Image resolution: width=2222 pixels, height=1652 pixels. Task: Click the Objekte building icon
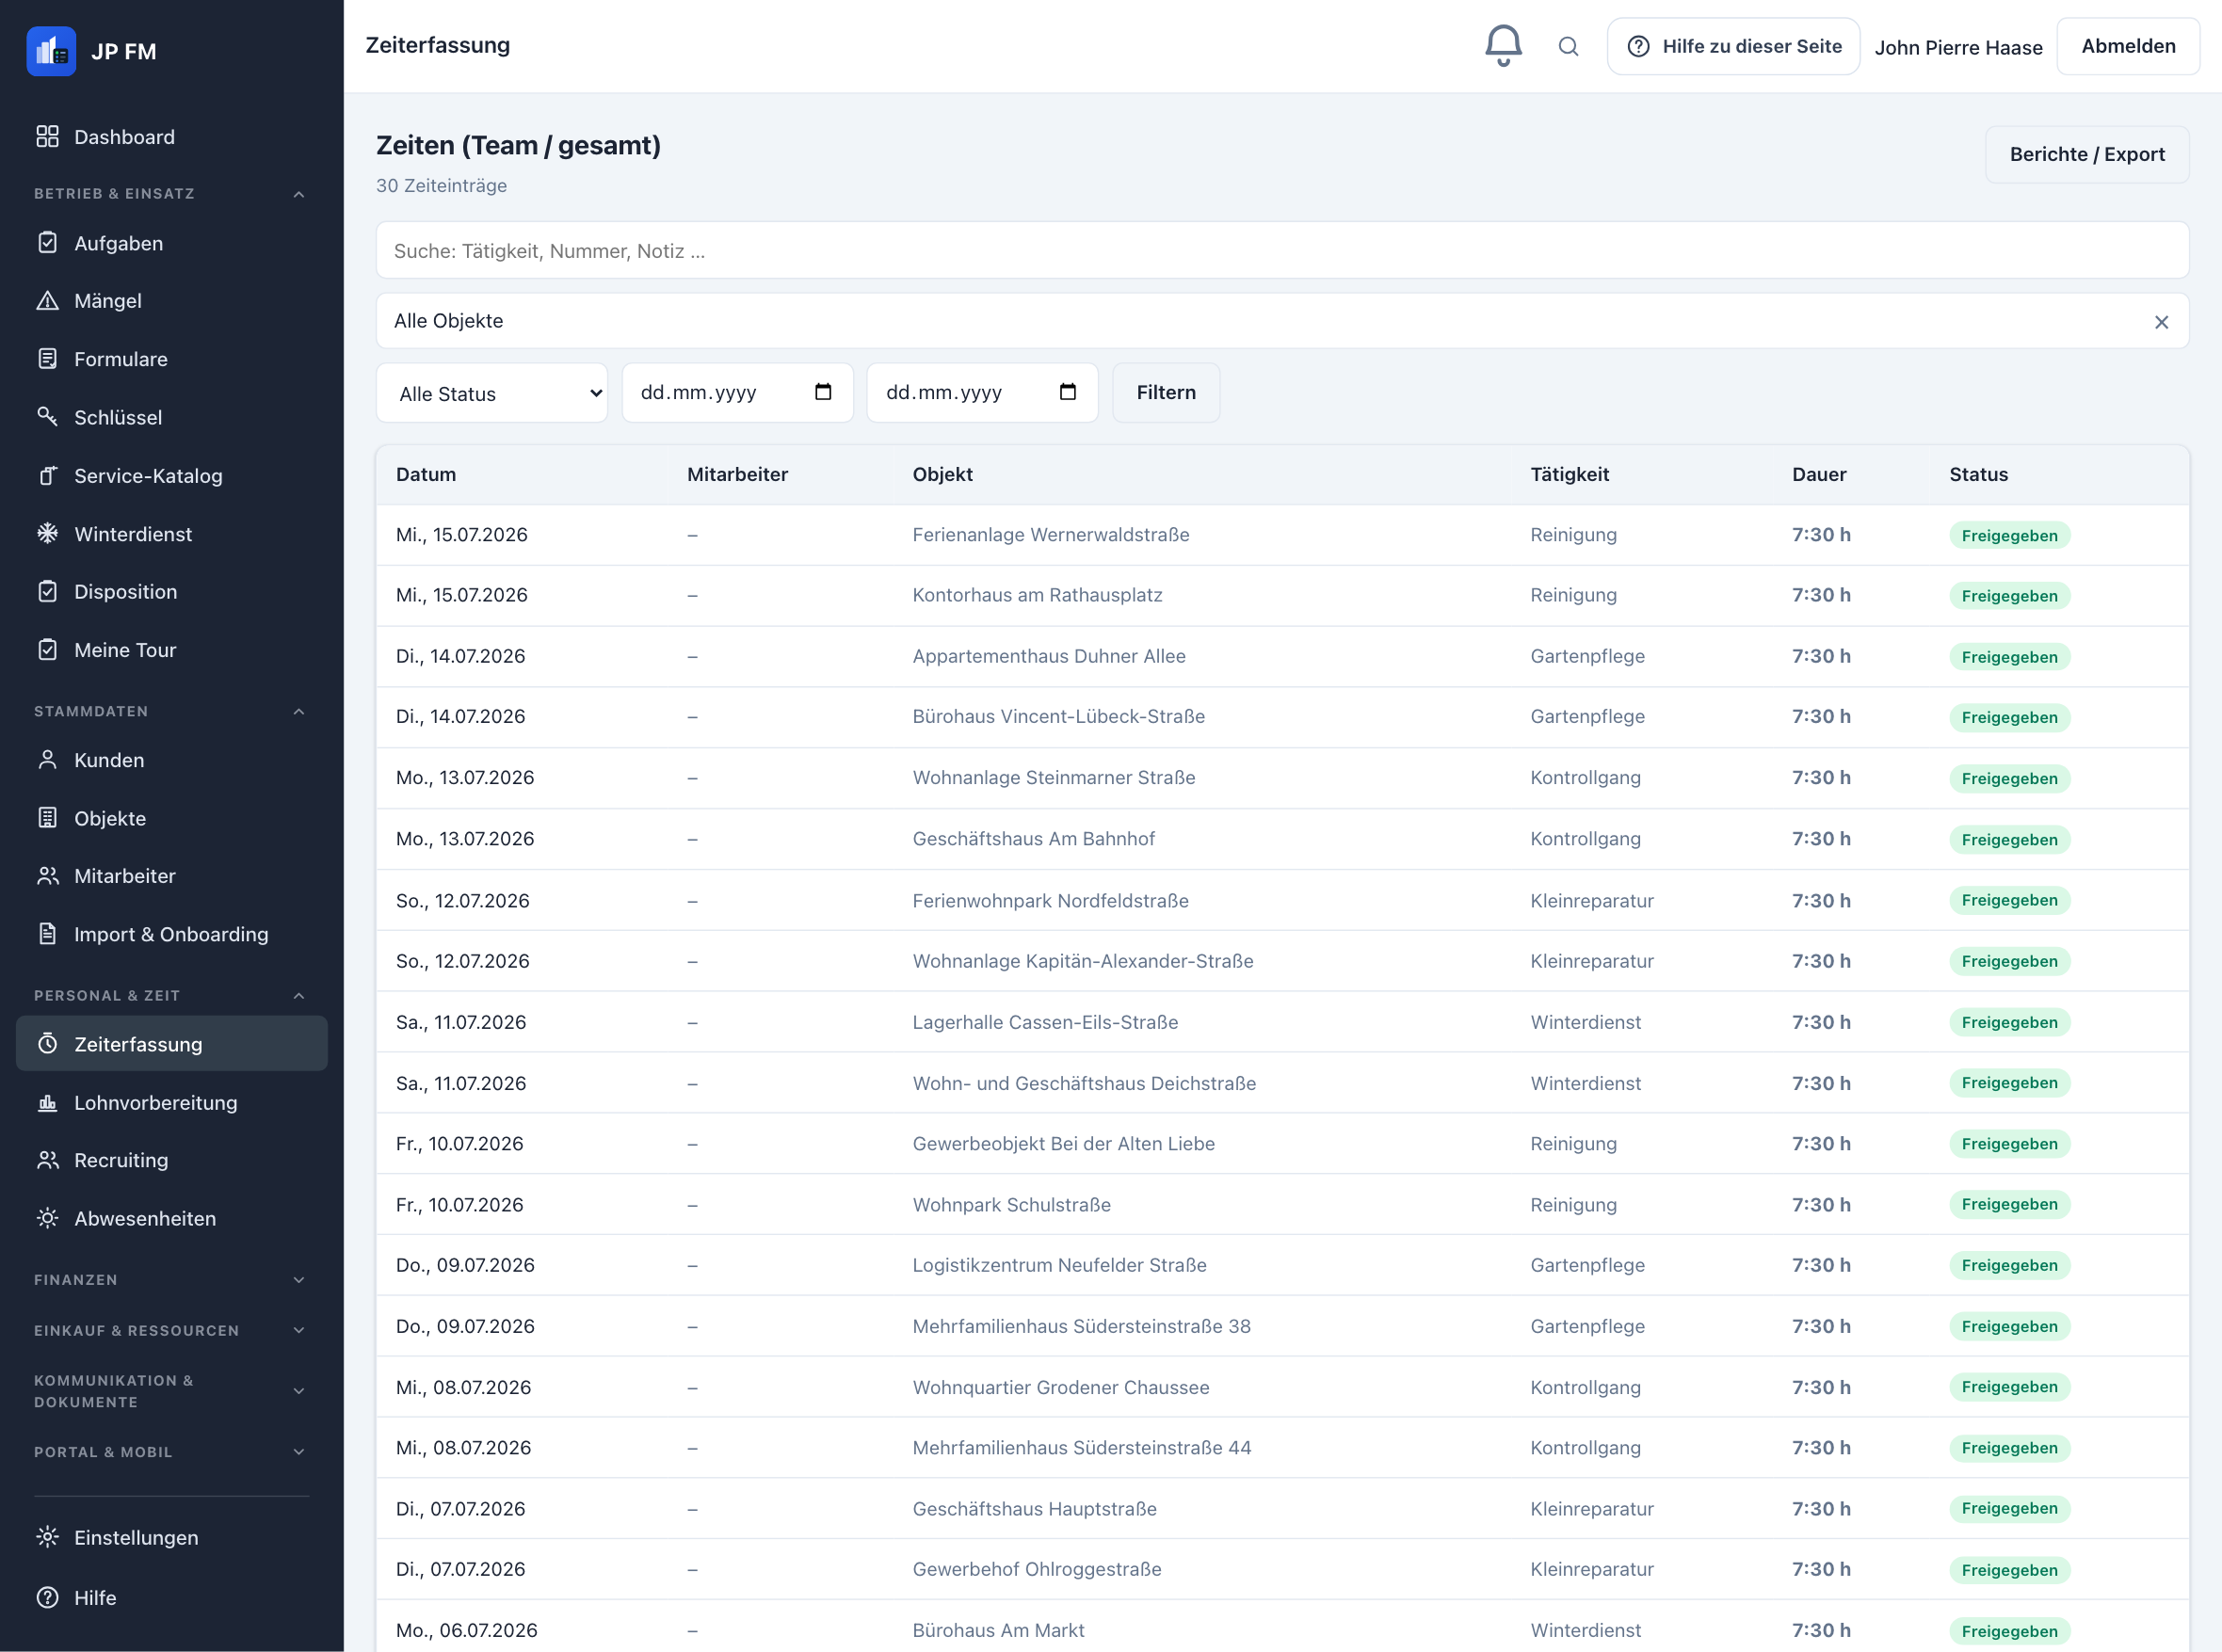click(47, 818)
